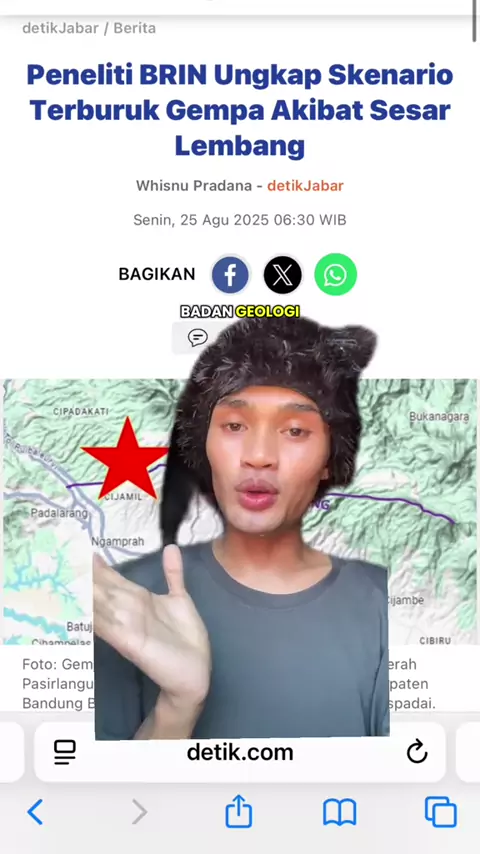The image size is (480, 854).
Task: Open the Berita breadcrumb section
Action: pos(135,28)
